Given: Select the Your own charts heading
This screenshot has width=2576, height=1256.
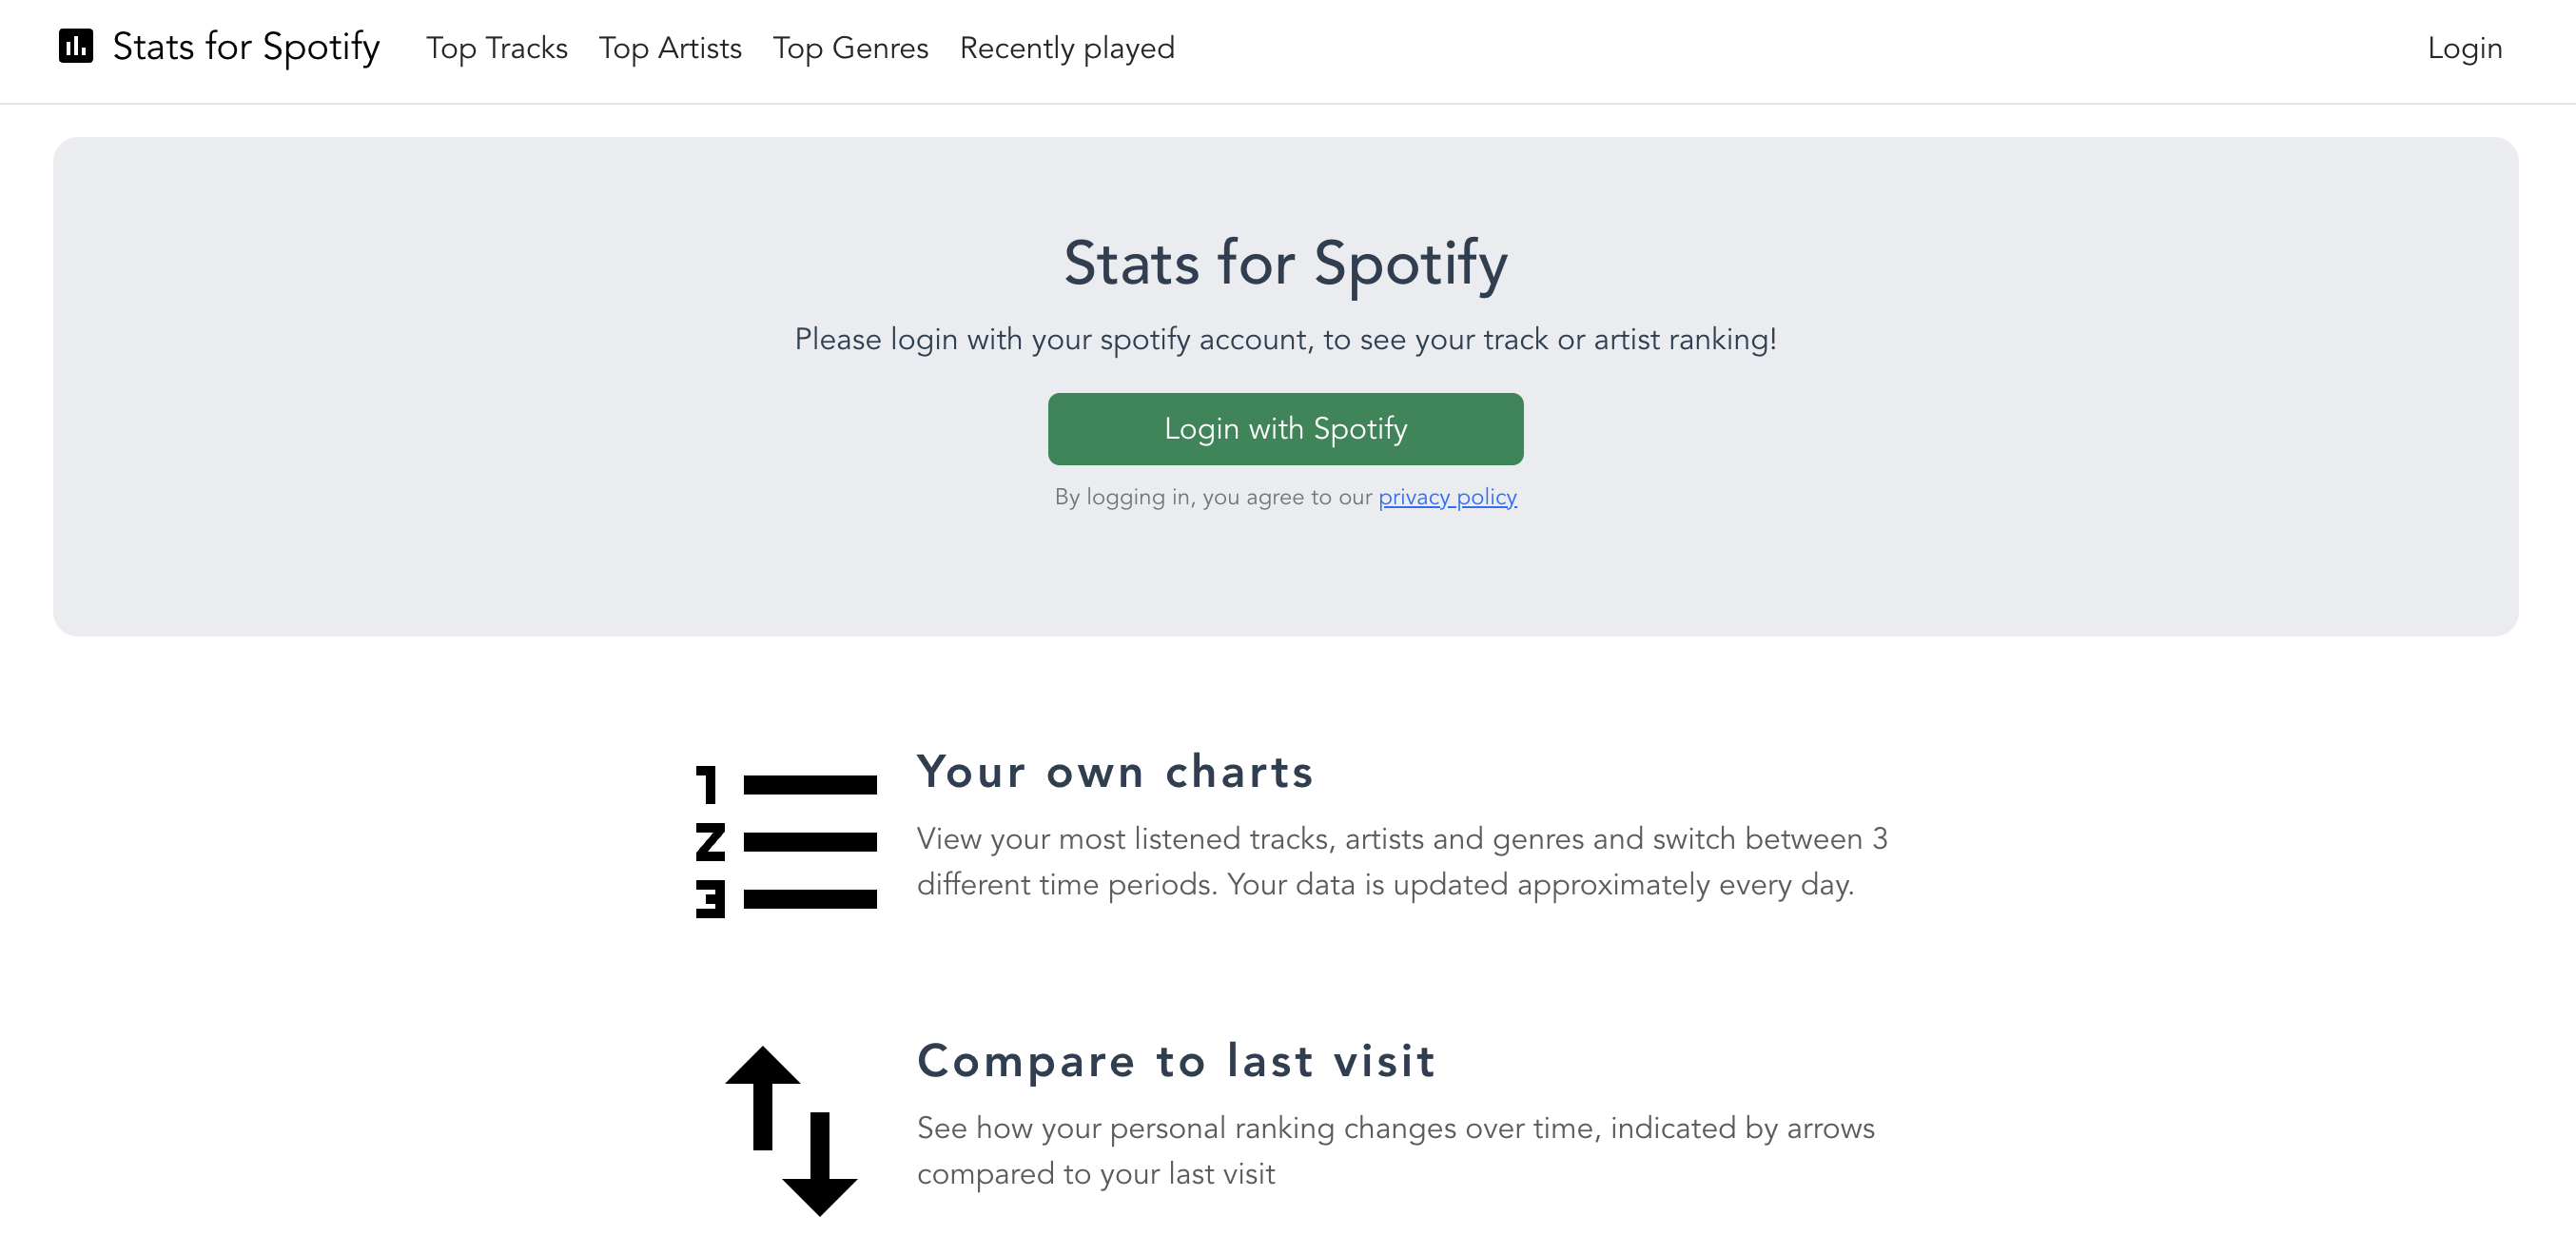Looking at the screenshot, I should (x=1115, y=771).
